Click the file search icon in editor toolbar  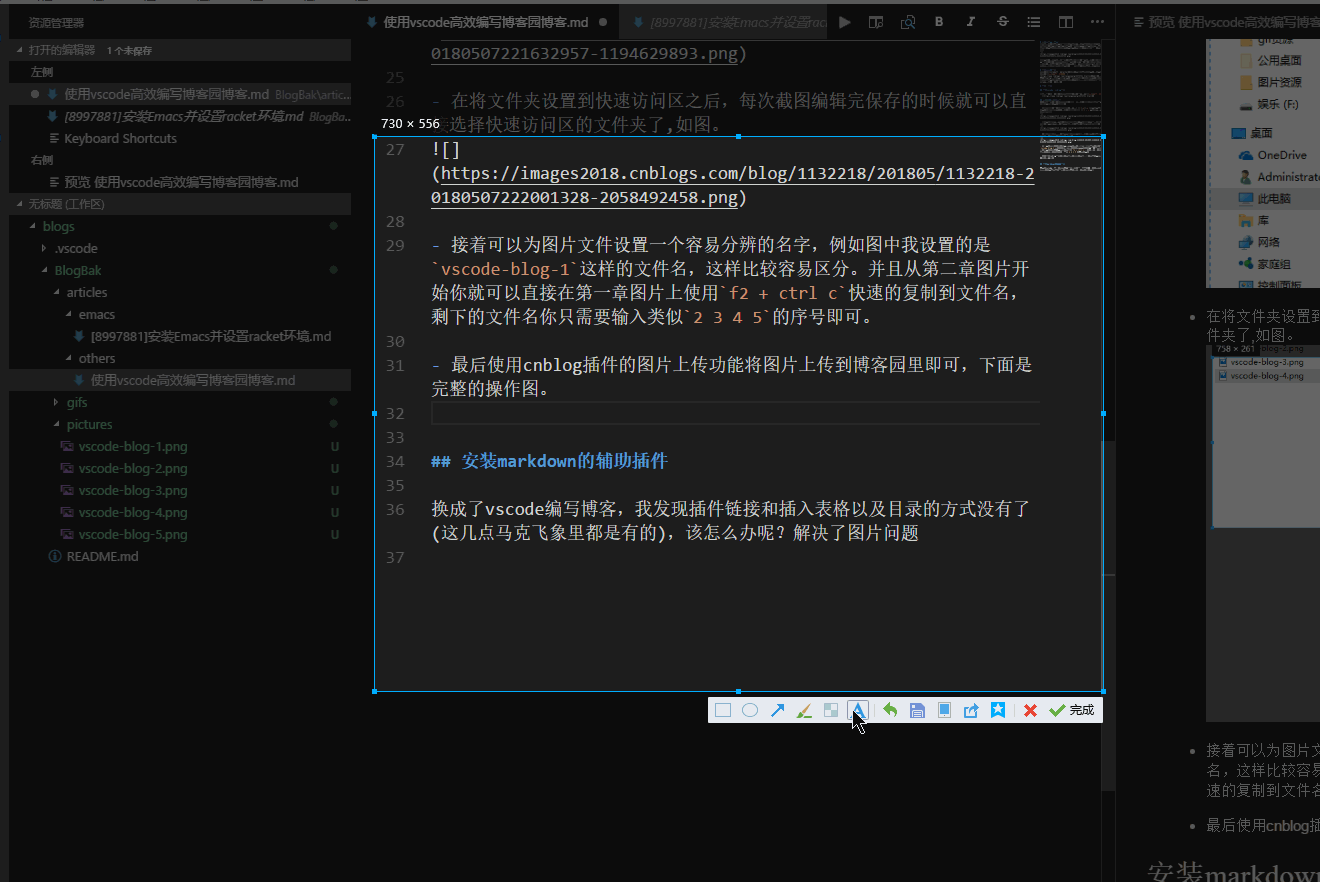click(908, 22)
